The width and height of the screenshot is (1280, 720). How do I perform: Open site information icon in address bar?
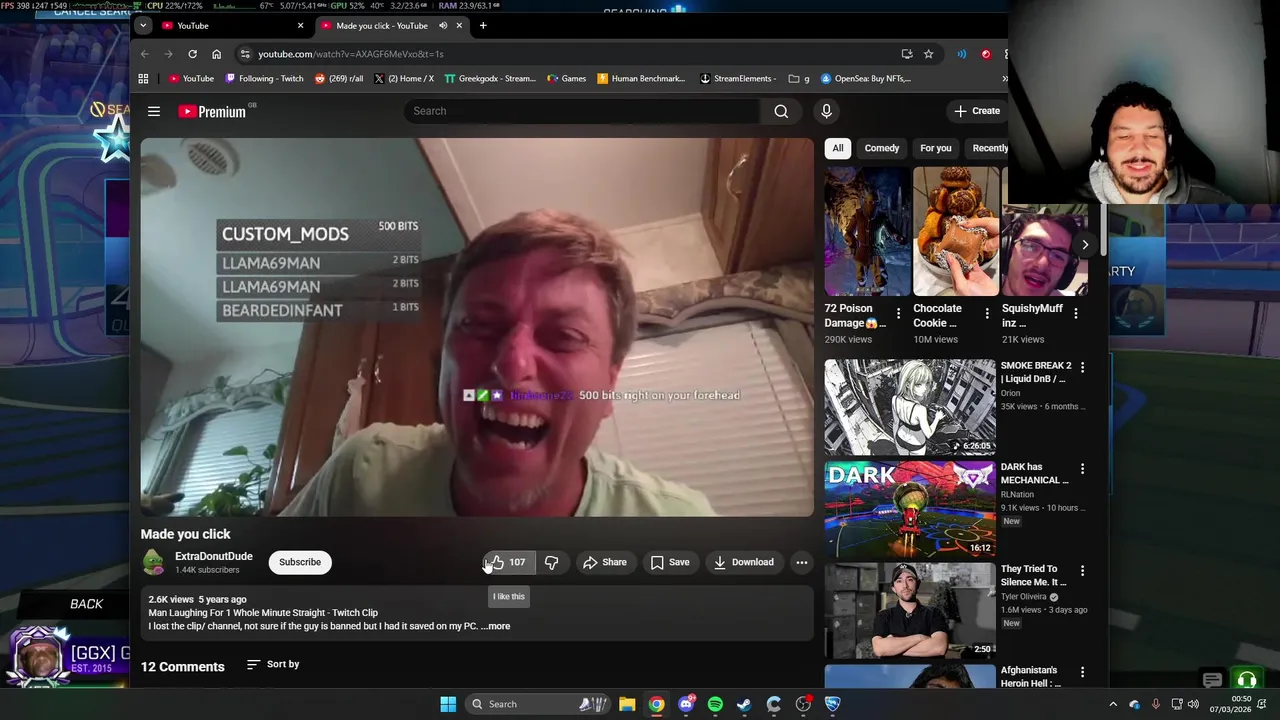[245, 54]
